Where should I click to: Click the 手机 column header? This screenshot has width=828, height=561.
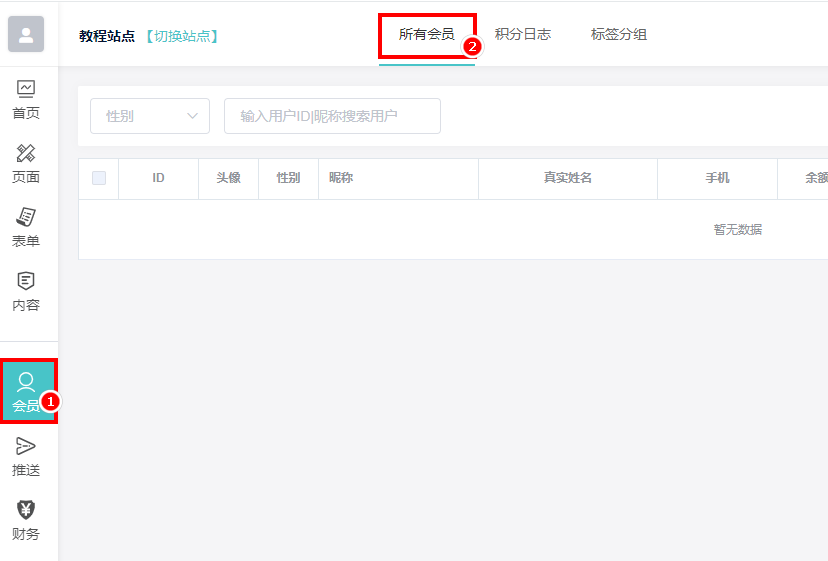point(717,178)
